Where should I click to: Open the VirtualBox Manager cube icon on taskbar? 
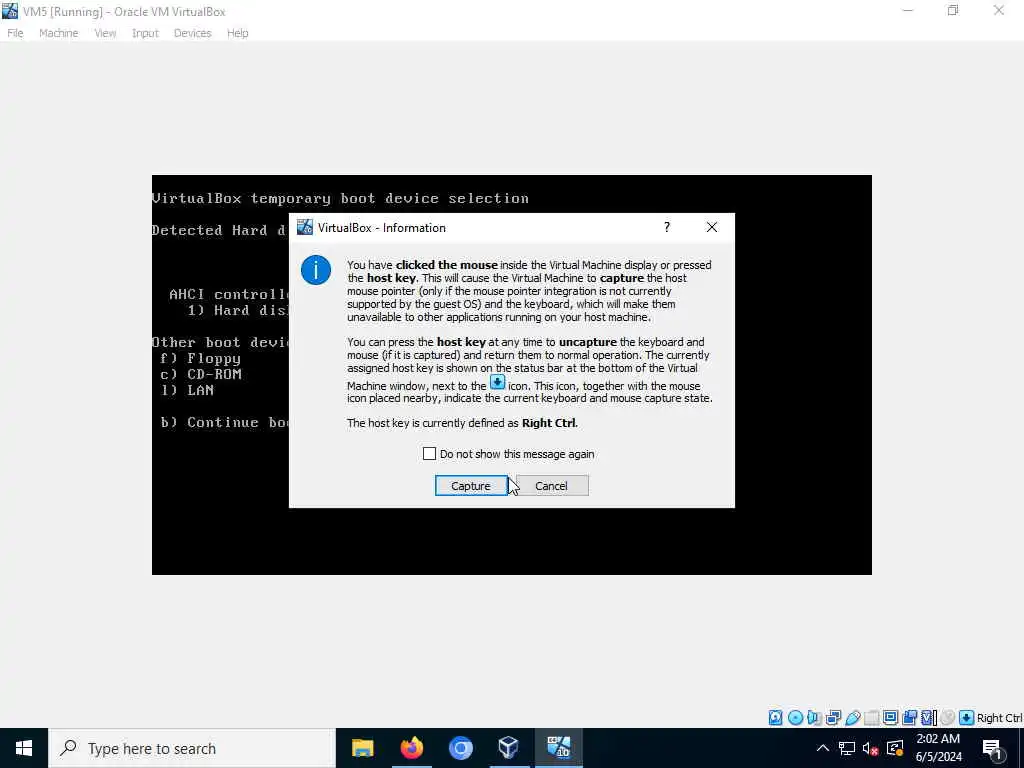click(509, 748)
